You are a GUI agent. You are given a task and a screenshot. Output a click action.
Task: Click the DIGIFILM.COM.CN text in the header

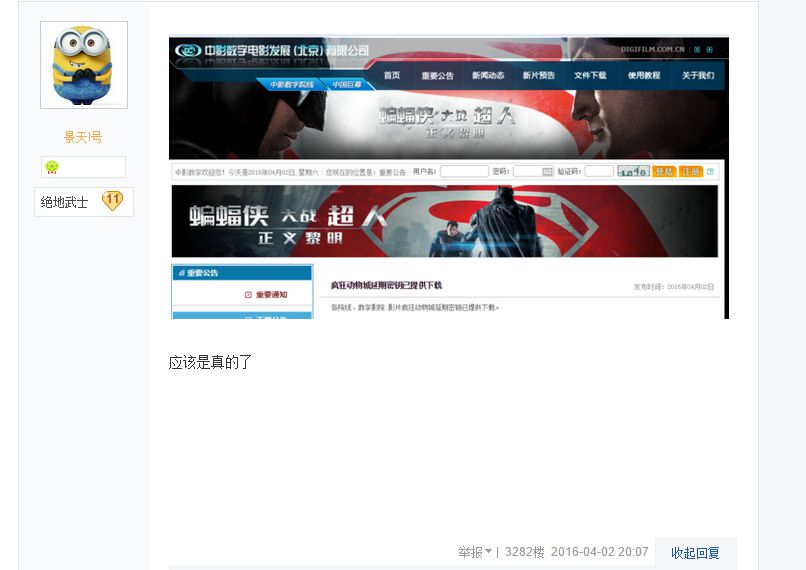(x=652, y=49)
